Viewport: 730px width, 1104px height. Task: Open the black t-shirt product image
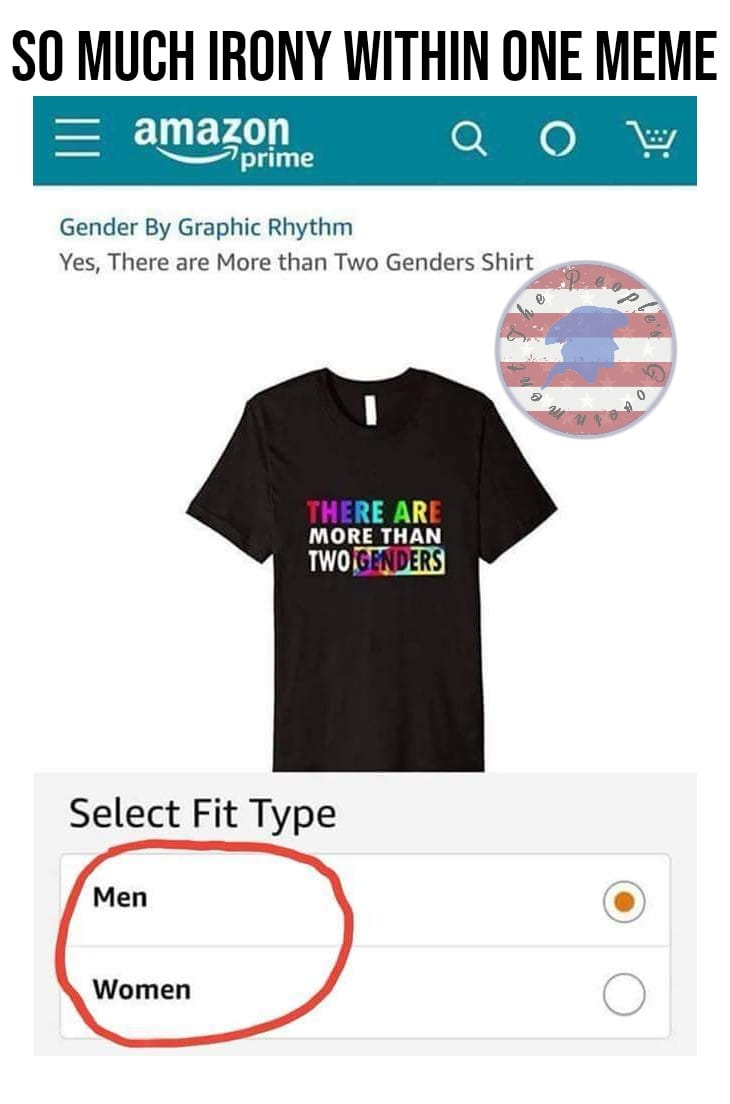[x=372, y=569]
